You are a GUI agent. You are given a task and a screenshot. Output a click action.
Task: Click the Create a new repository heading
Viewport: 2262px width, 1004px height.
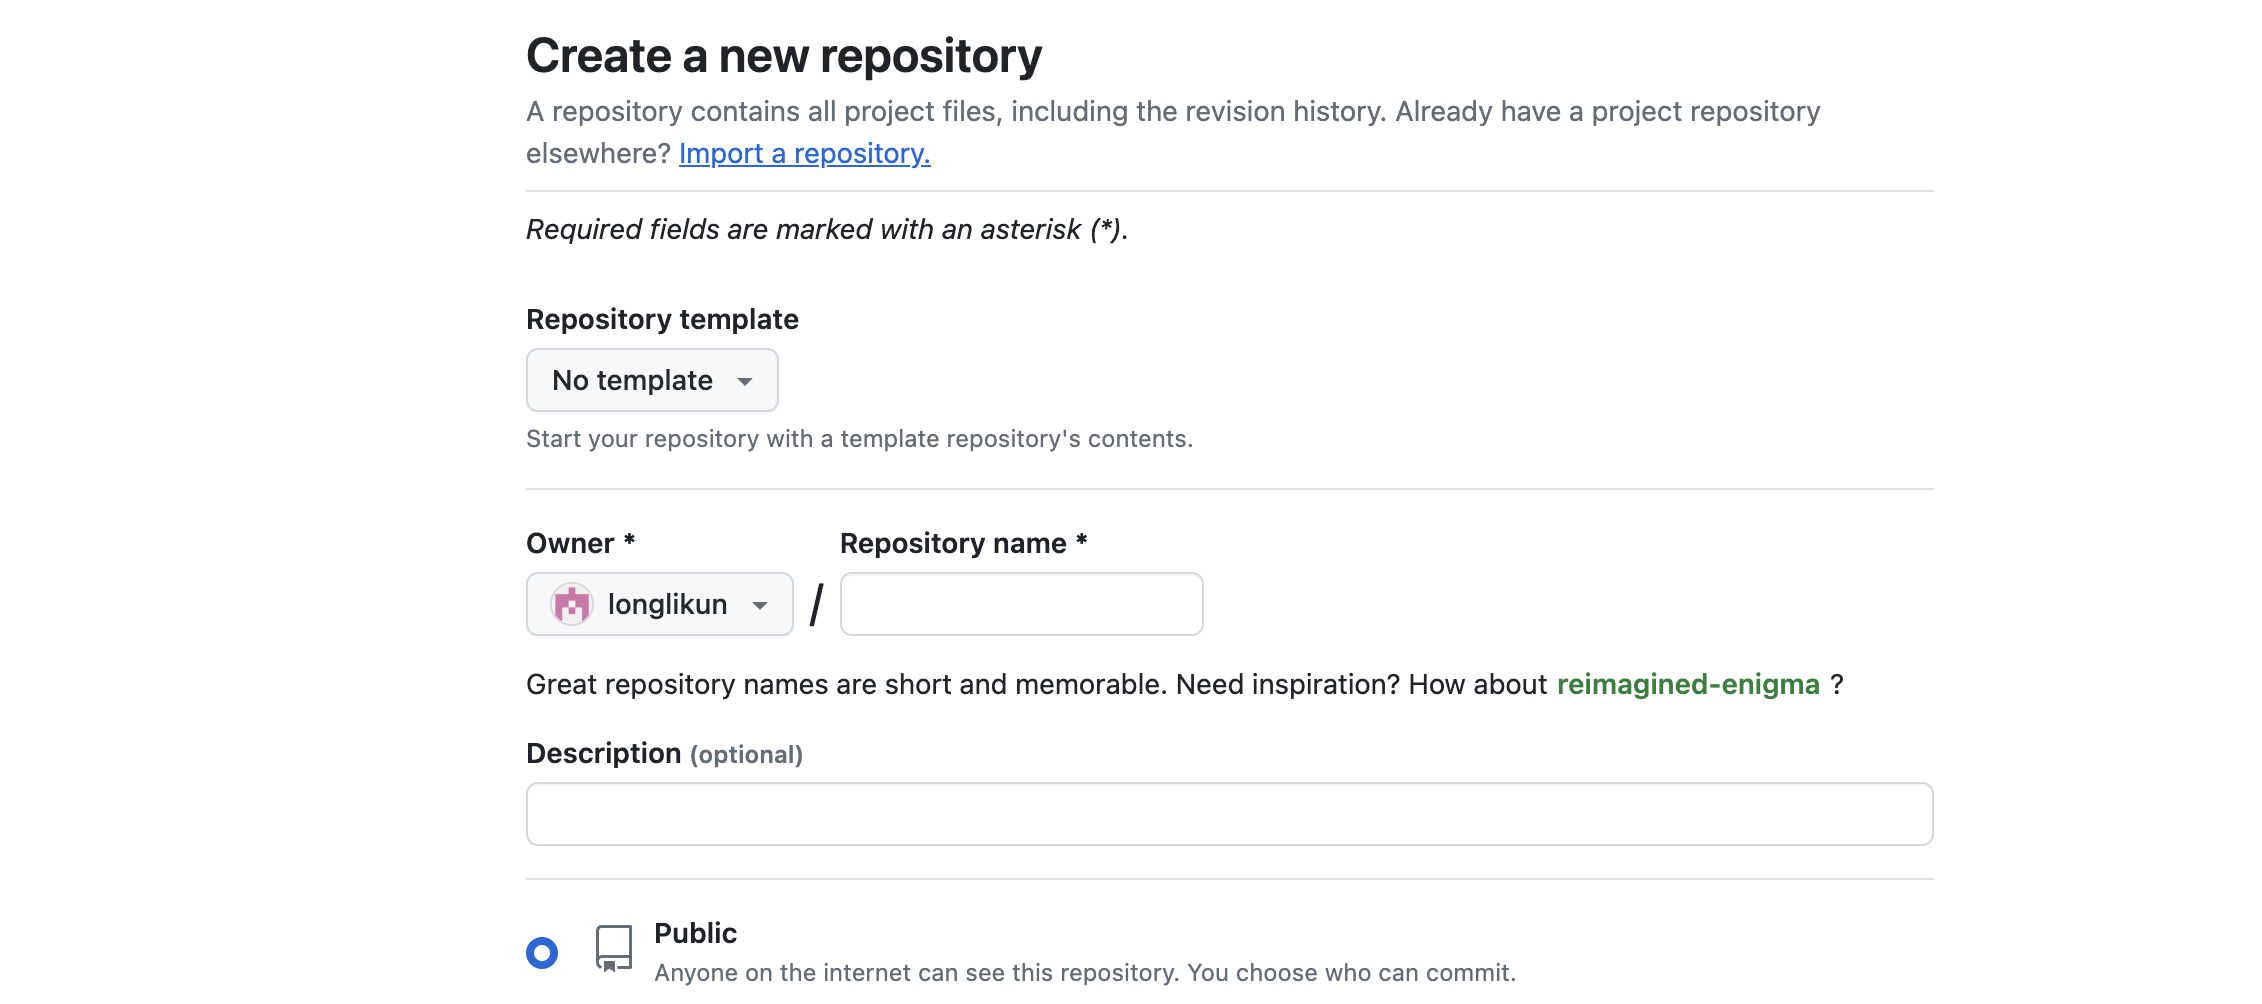tap(784, 56)
